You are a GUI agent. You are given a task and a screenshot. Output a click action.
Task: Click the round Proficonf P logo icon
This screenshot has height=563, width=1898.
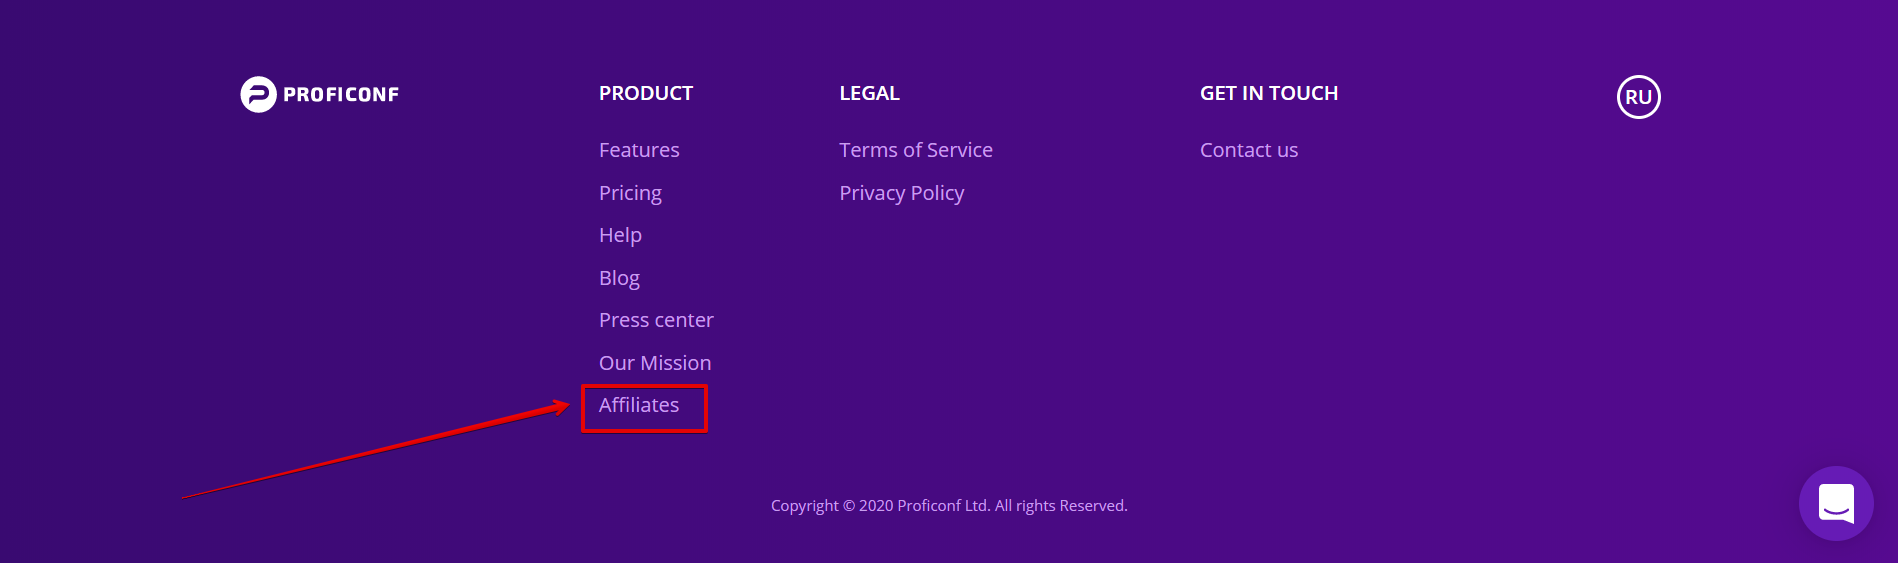[x=258, y=94]
